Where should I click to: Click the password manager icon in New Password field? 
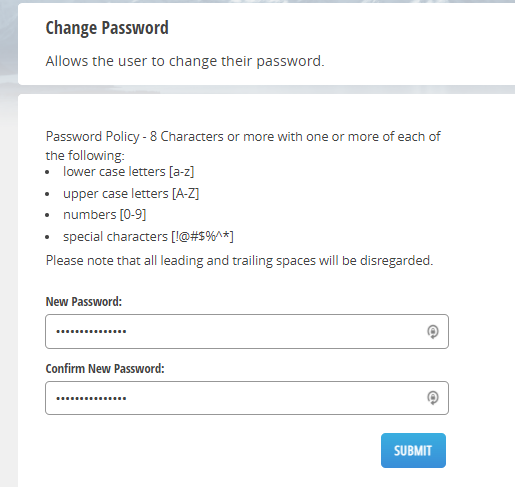[433, 332]
